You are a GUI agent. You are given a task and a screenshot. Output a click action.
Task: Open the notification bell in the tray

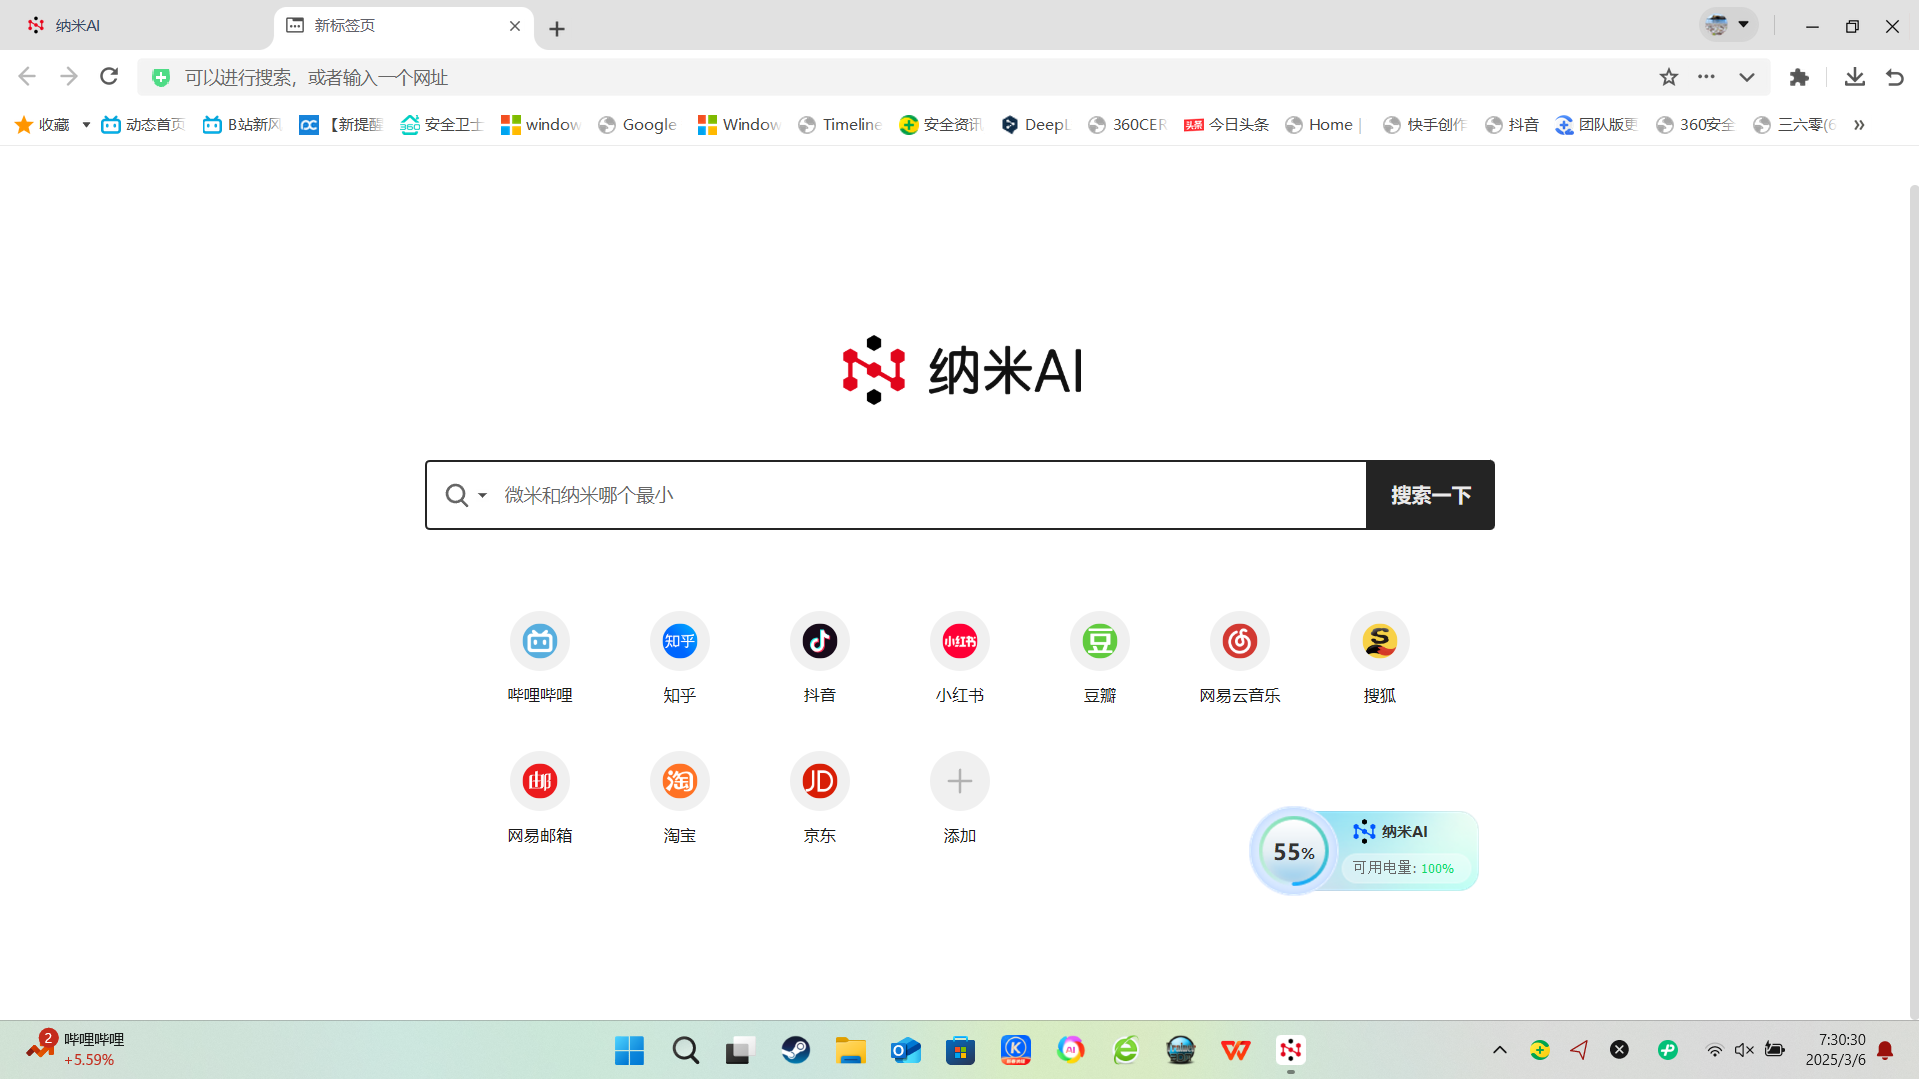tap(1885, 1050)
